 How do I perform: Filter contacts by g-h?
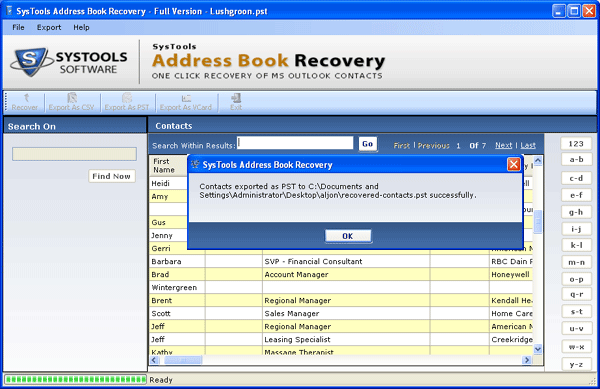pos(576,212)
